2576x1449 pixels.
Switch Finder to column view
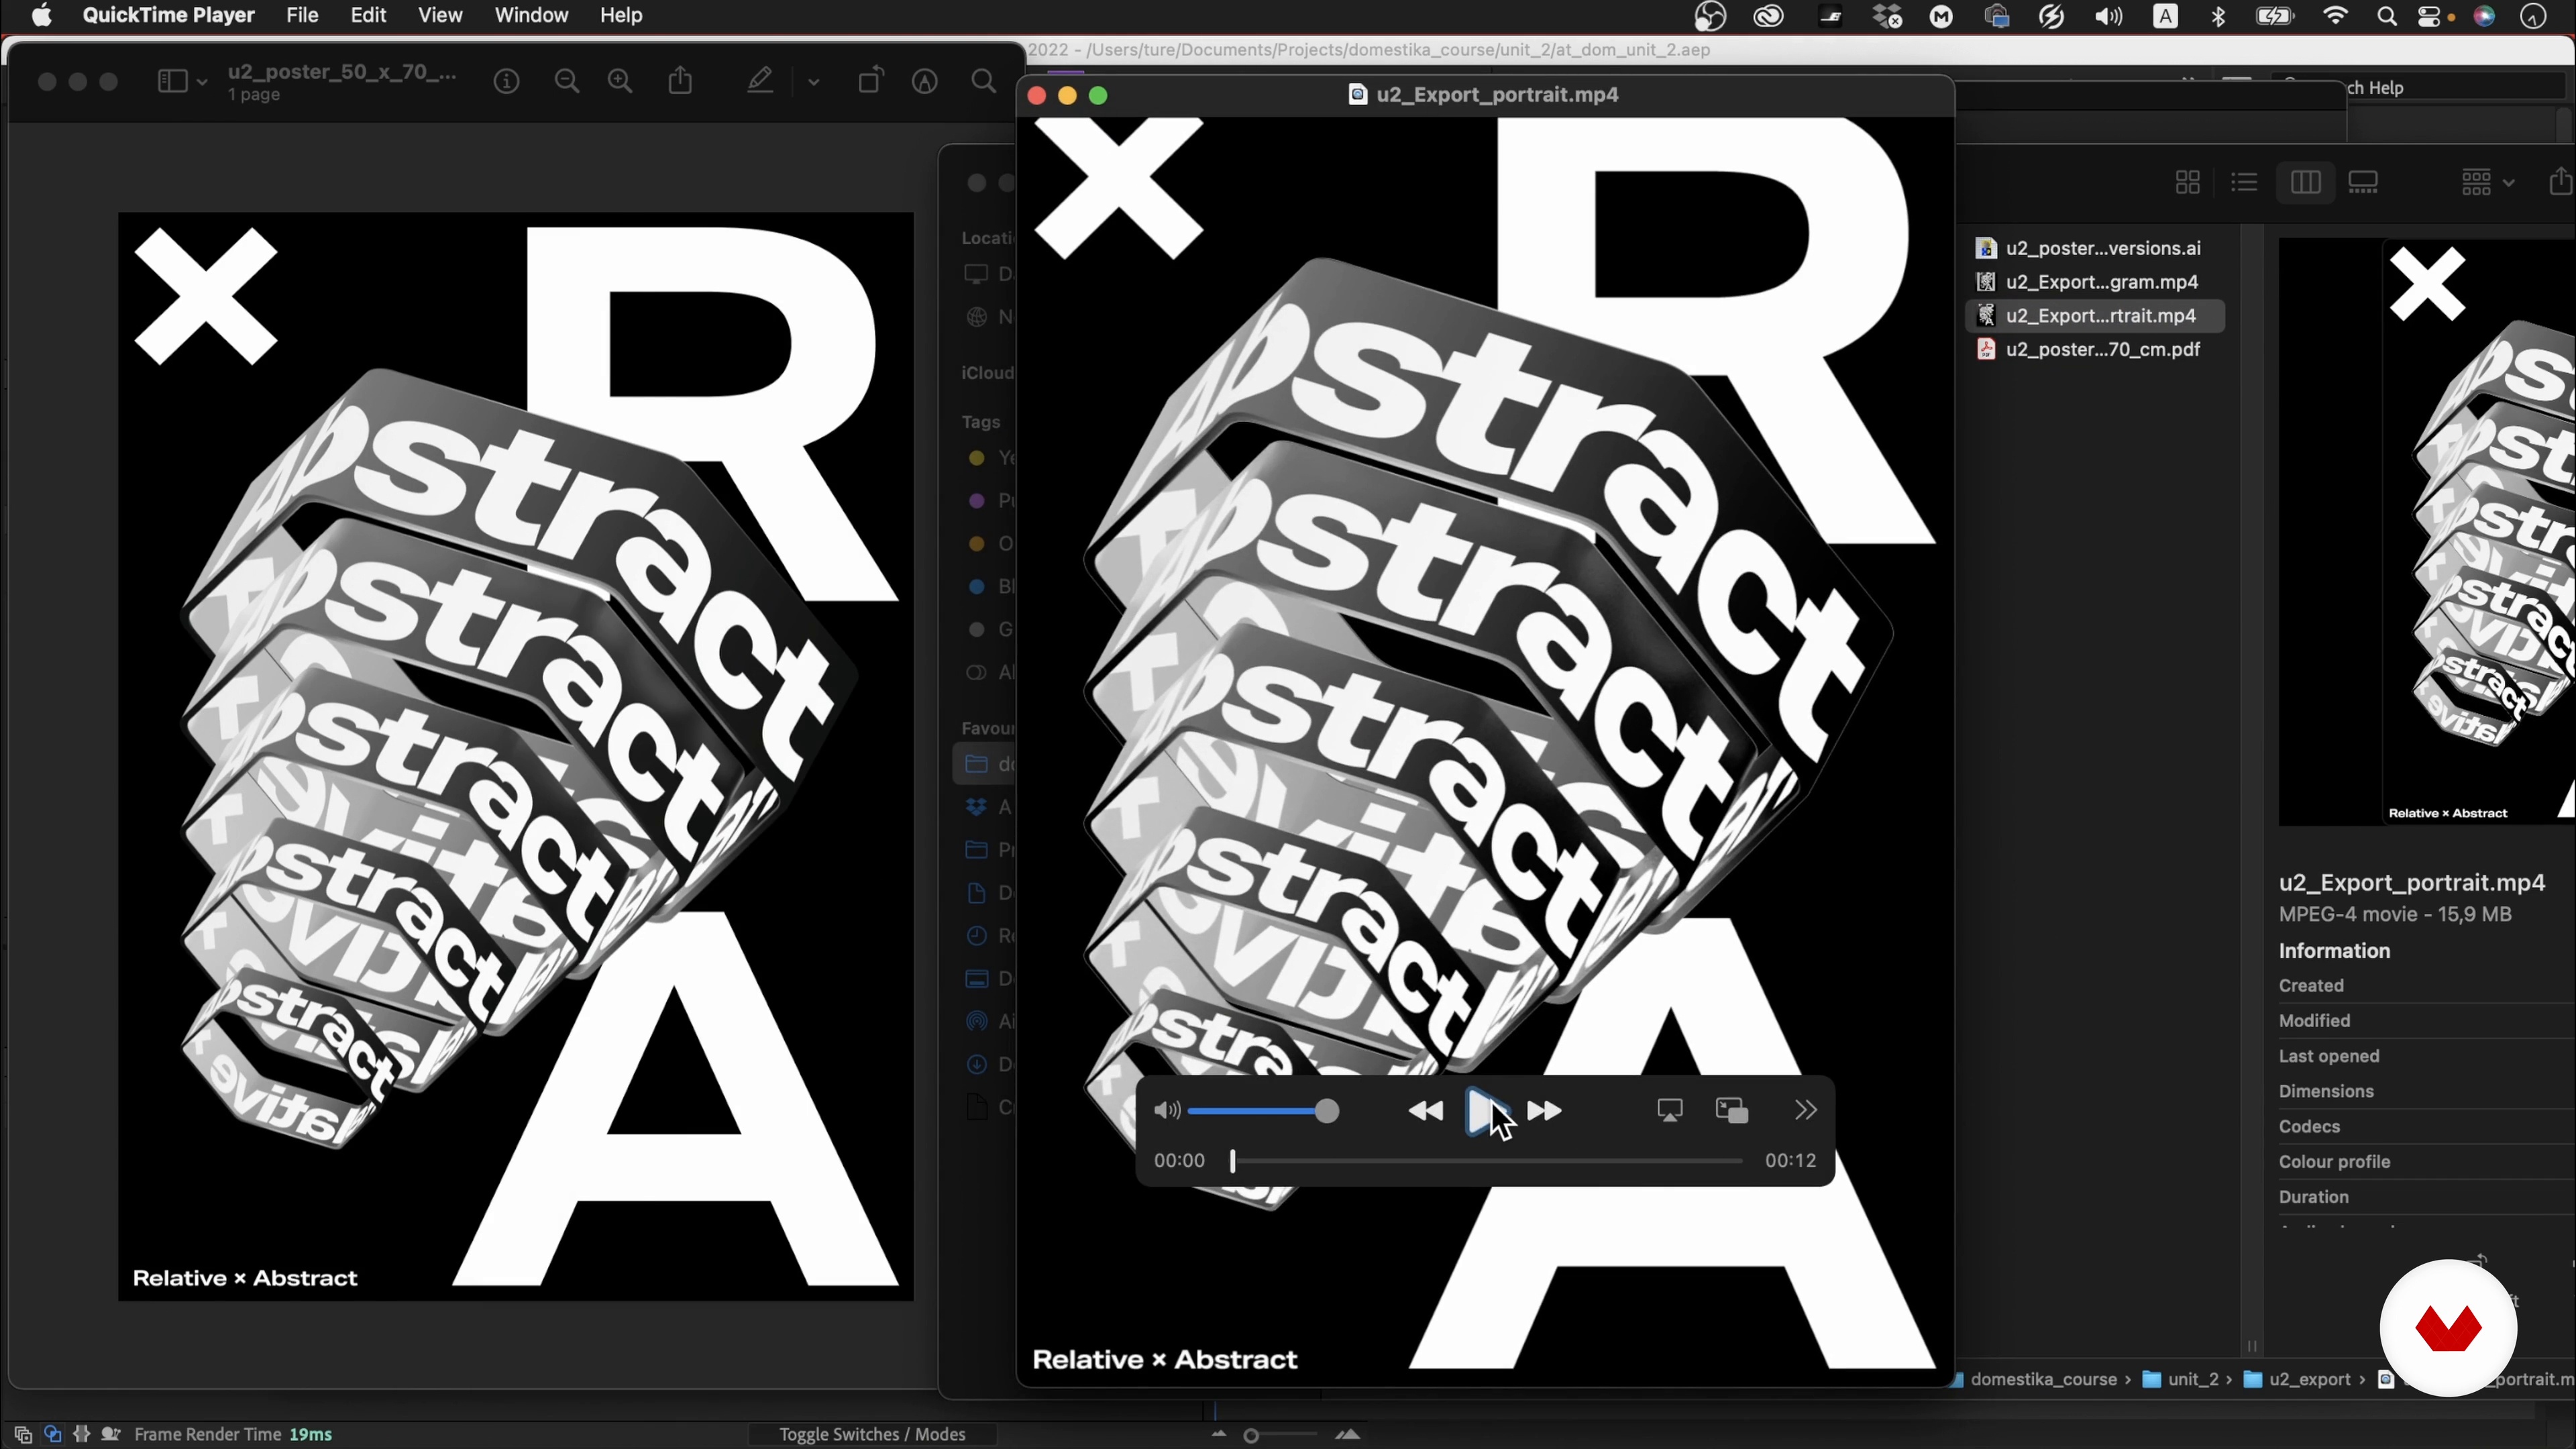[x=2306, y=182]
